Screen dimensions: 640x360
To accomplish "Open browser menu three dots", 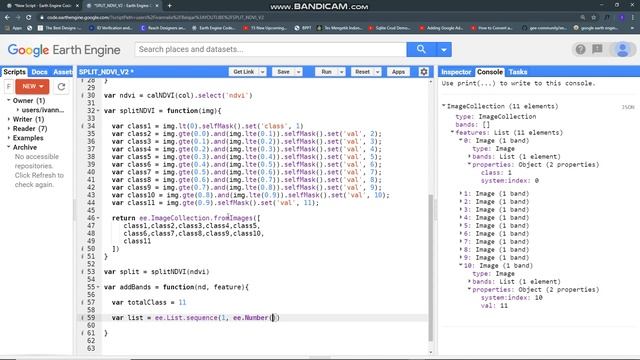I will [x=633, y=18].
